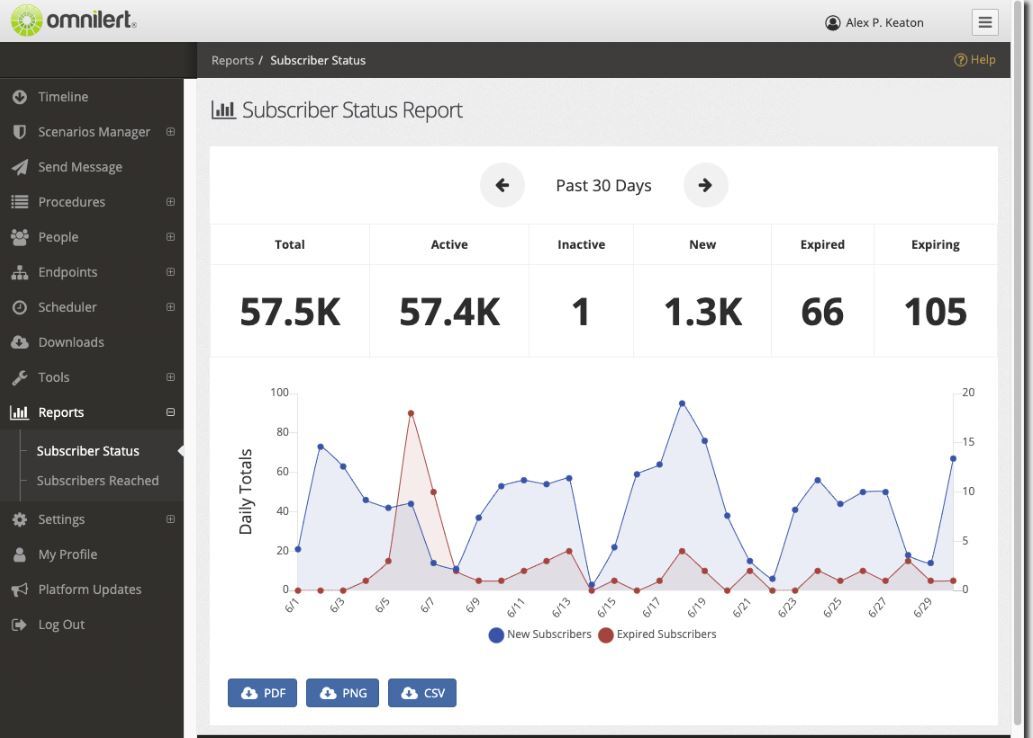Click the Log Out icon
This screenshot has width=1033, height=738.
click(x=19, y=624)
